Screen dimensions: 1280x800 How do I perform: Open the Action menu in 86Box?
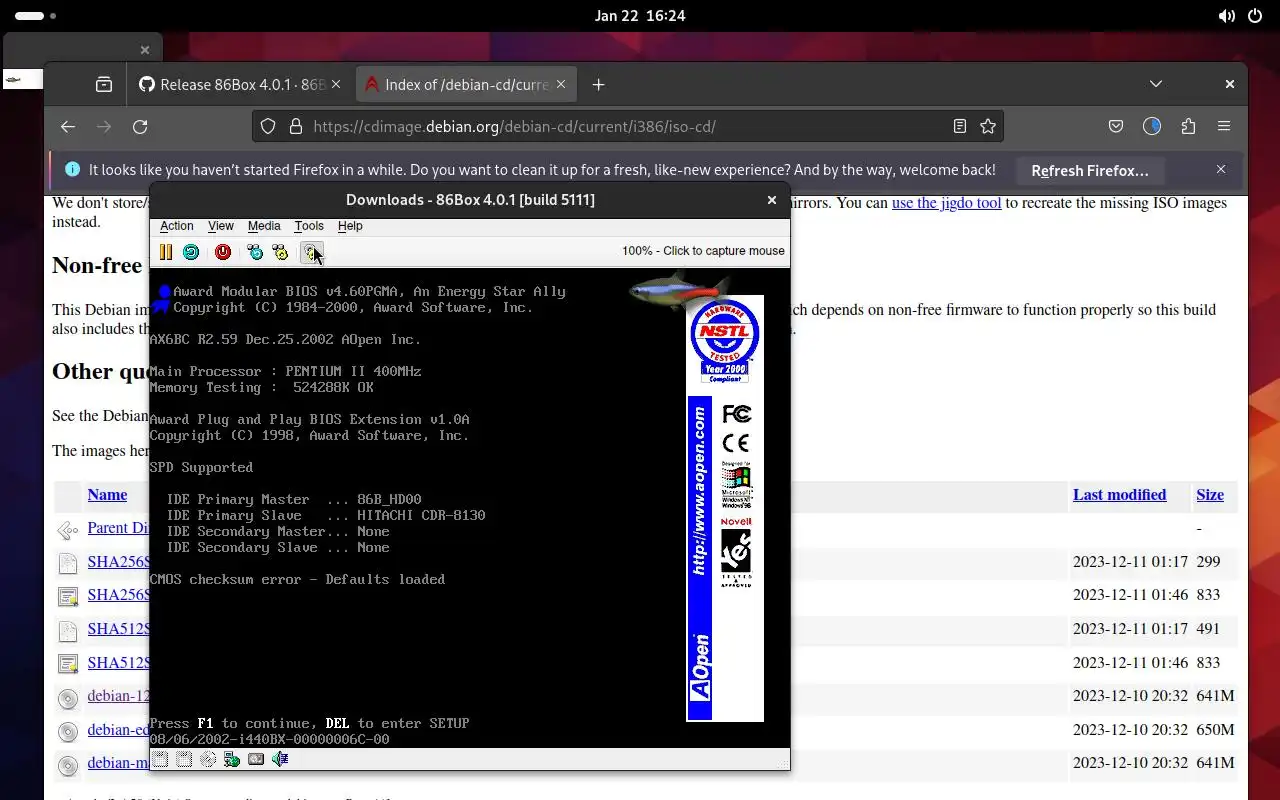177,226
